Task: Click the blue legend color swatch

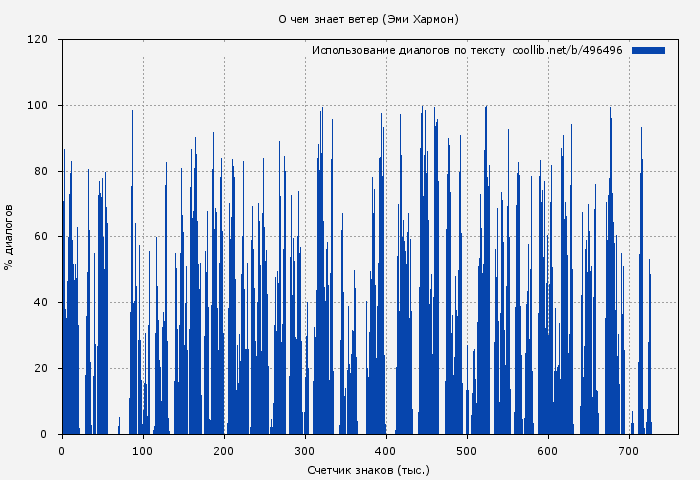Action: (x=648, y=50)
